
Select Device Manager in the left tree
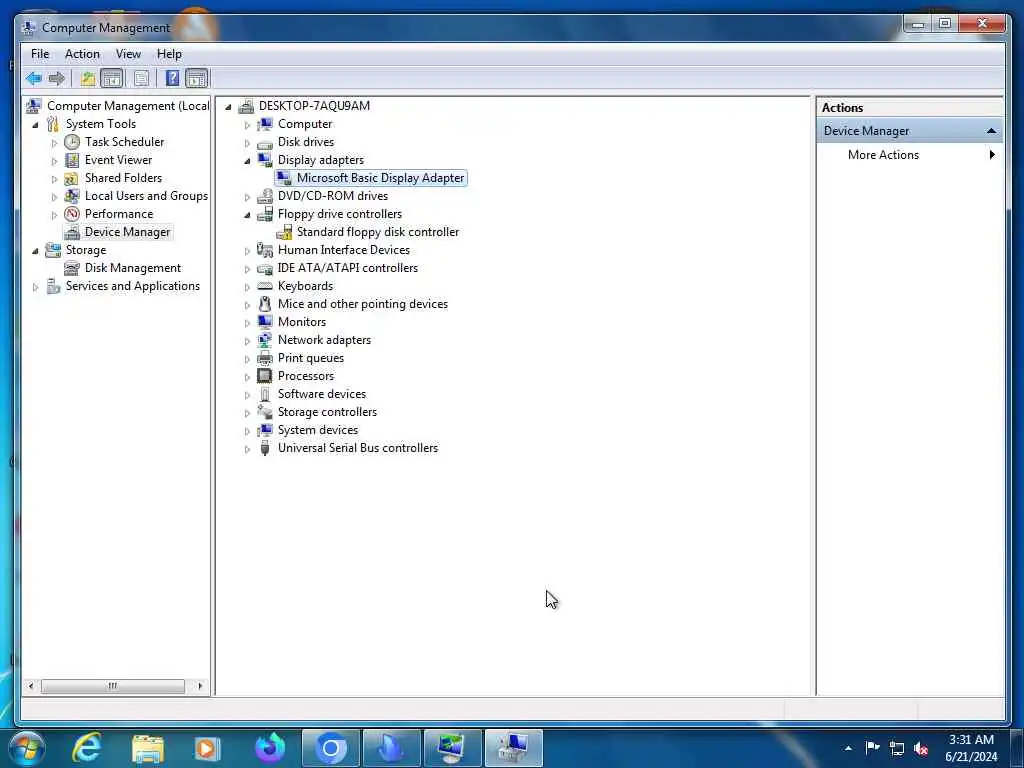click(x=127, y=232)
